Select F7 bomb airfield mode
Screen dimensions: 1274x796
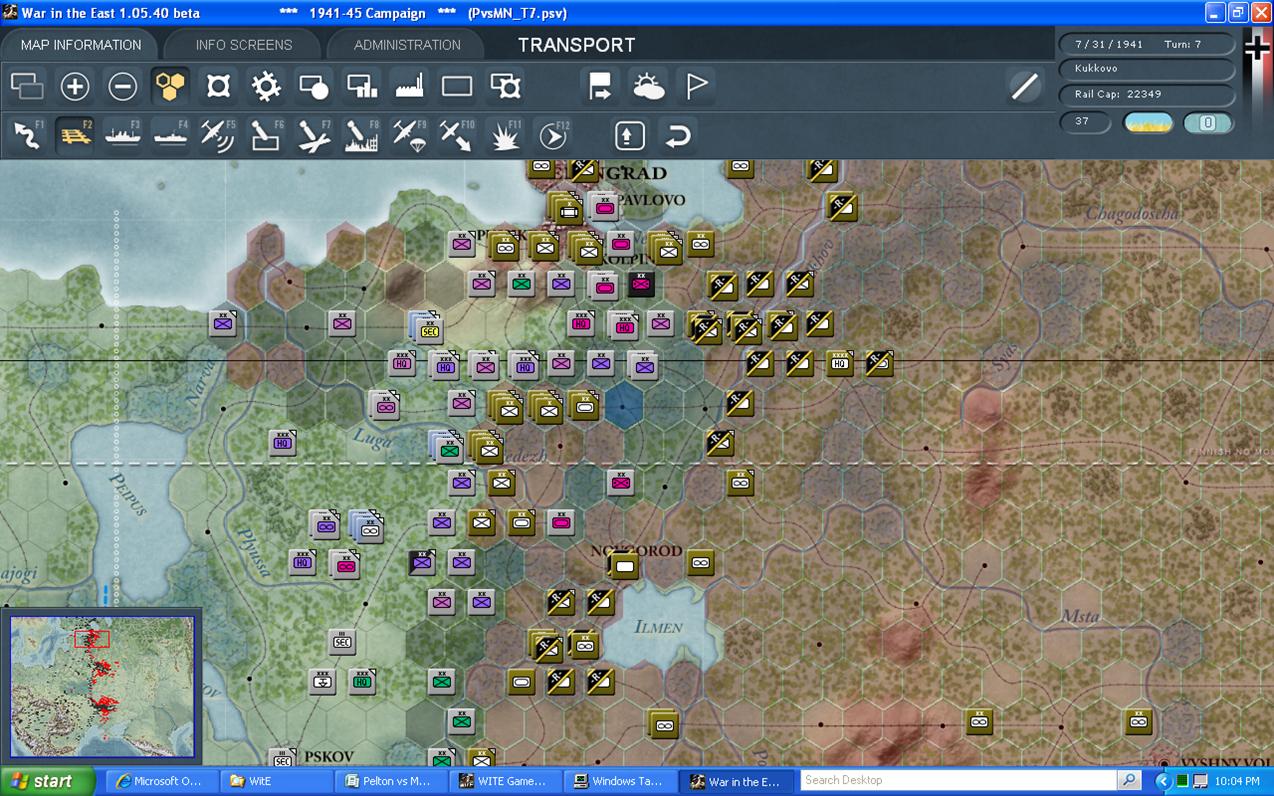point(314,135)
